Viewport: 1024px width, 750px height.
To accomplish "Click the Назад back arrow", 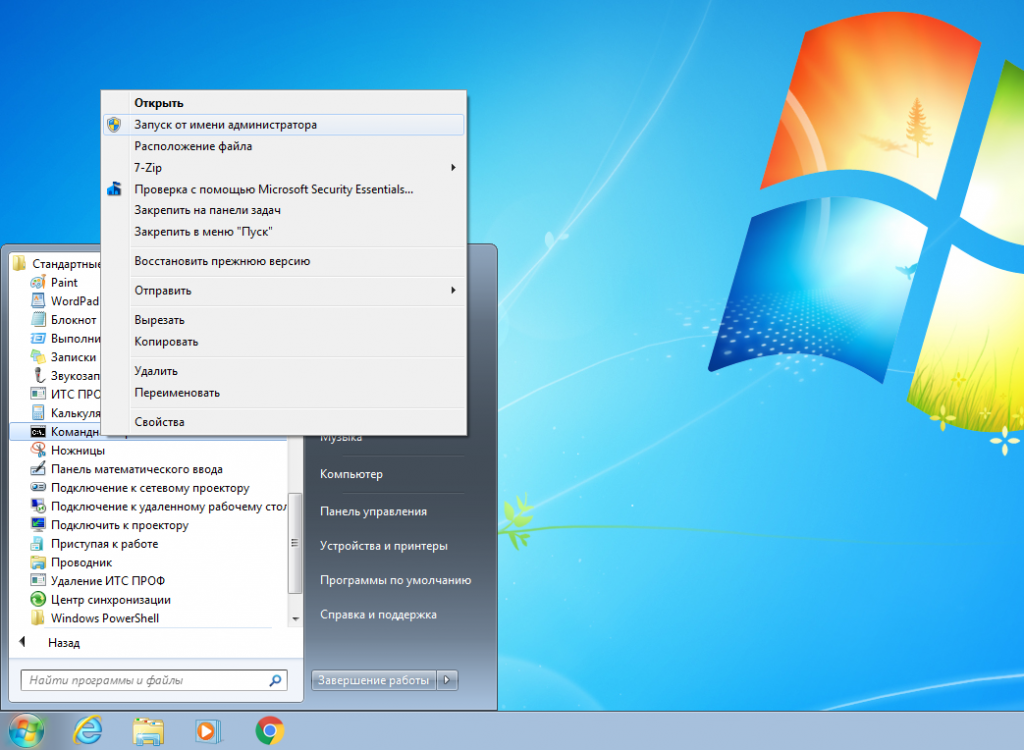I will click(x=22, y=642).
